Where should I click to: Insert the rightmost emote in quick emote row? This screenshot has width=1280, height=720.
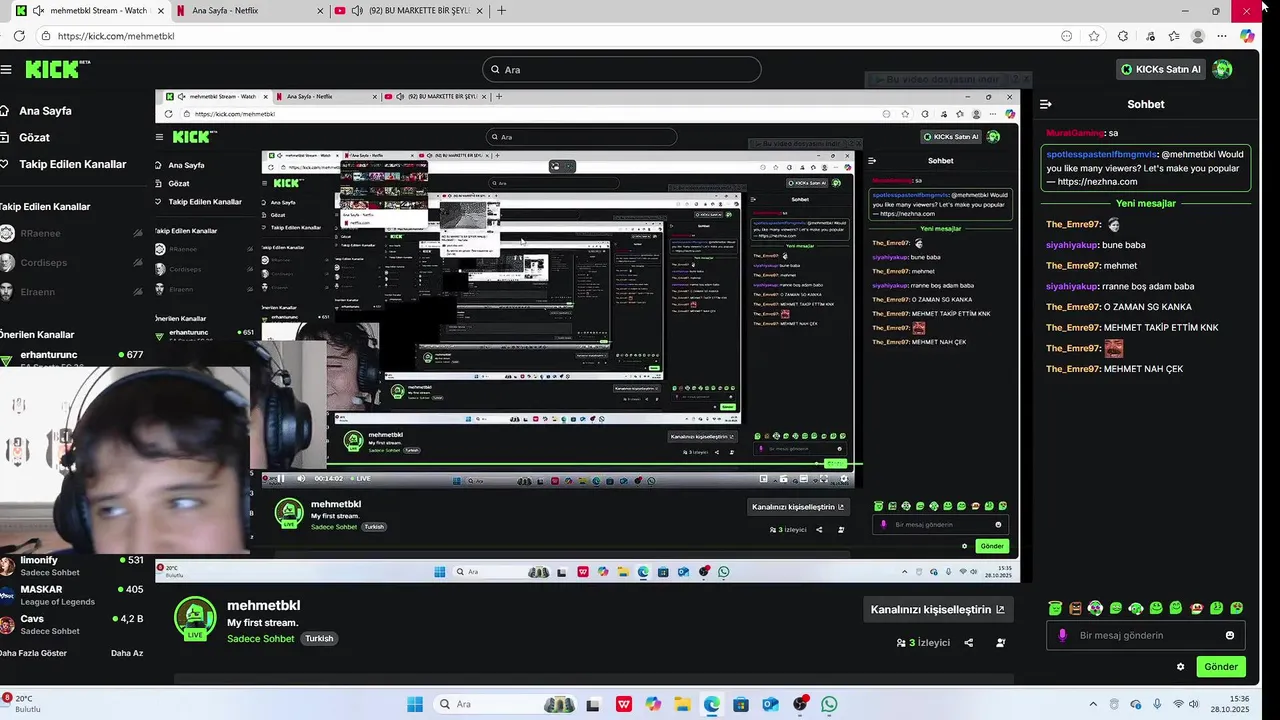point(1237,608)
